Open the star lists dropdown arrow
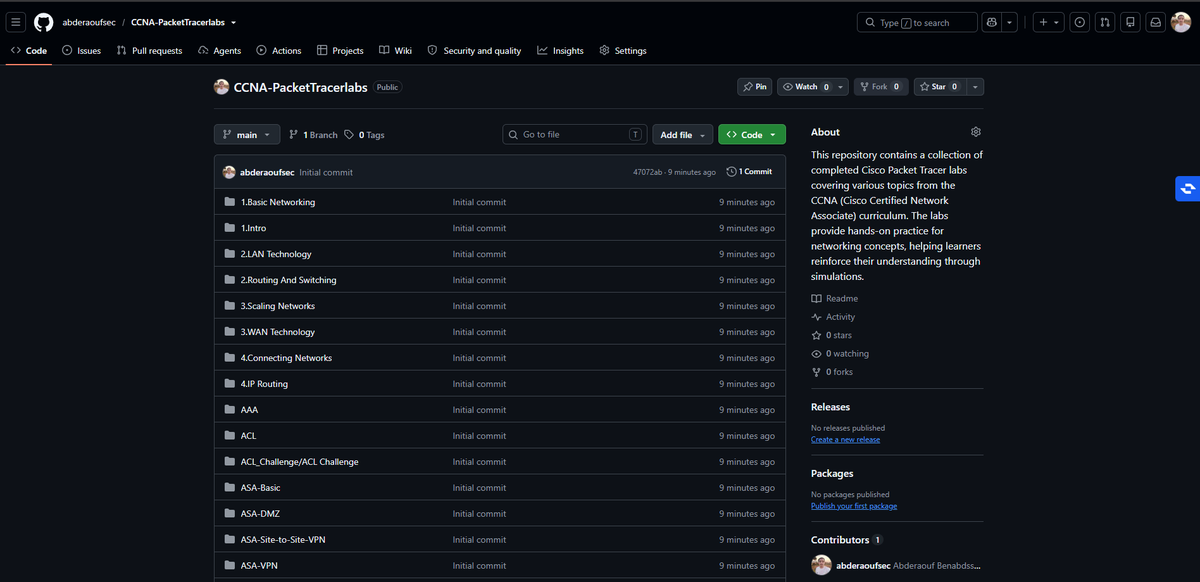The image size is (1200, 582). click(975, 87)
